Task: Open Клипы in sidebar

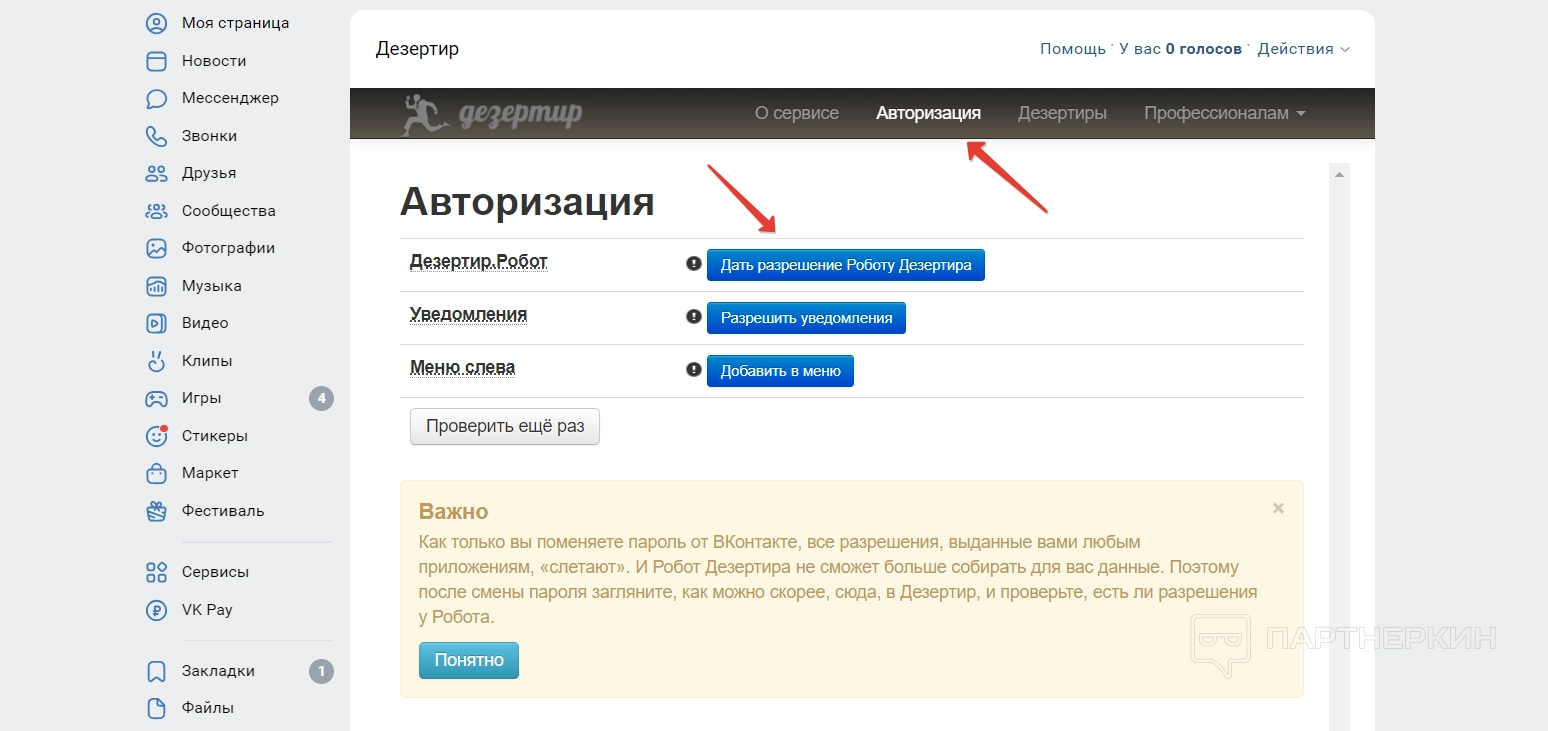Action: pos(207,361)
